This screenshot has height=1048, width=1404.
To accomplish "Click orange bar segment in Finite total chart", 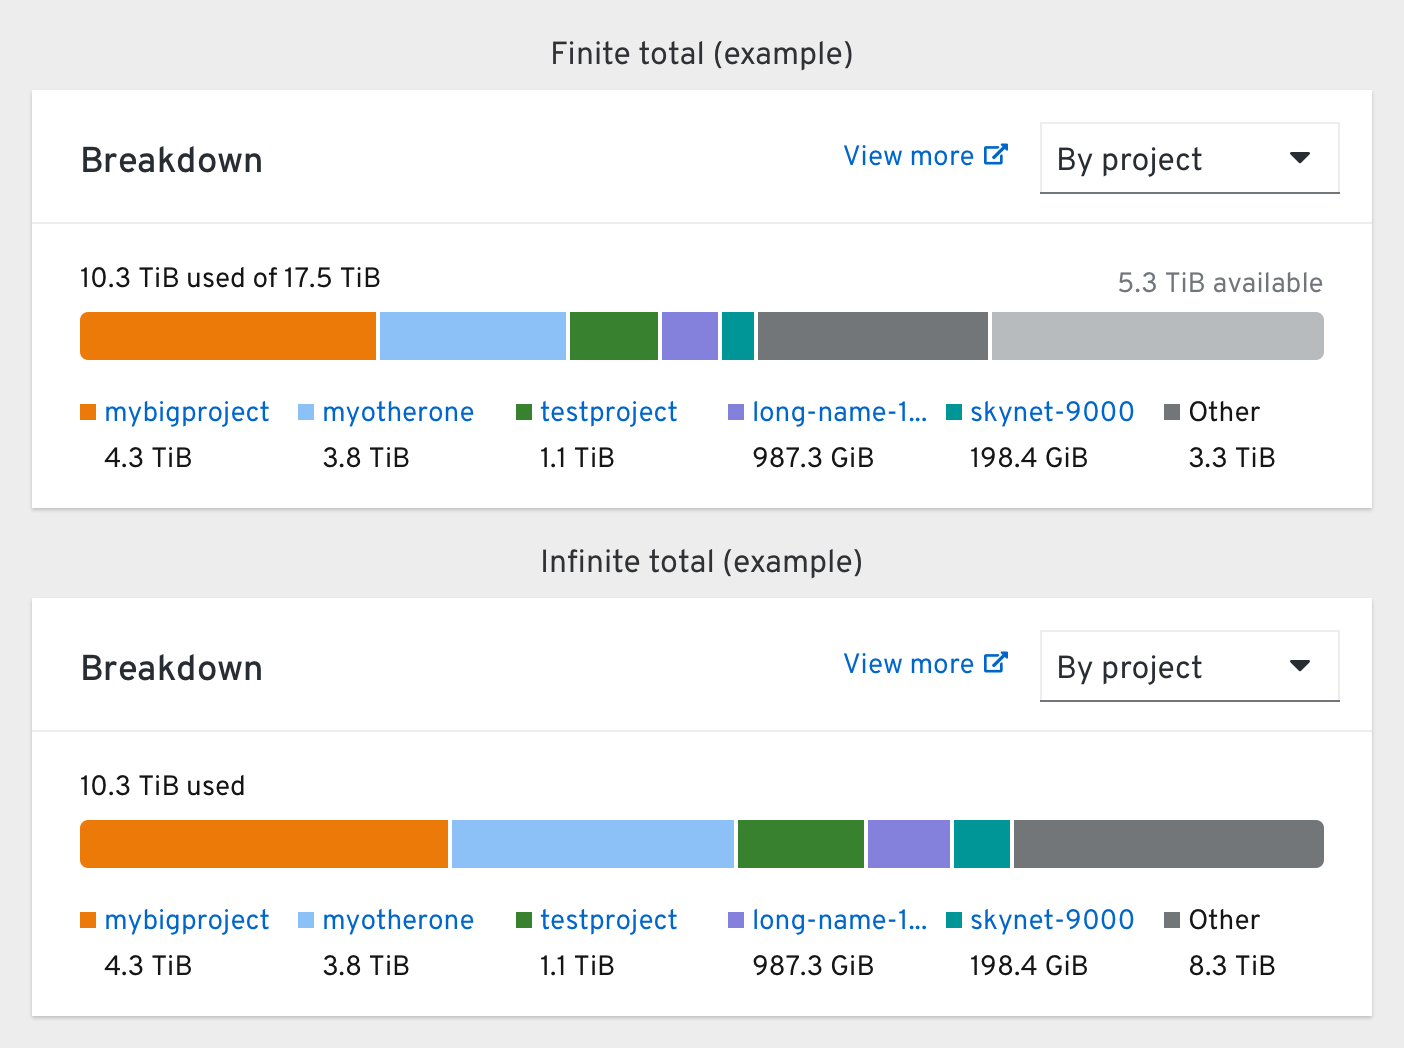I will (228, 336).
